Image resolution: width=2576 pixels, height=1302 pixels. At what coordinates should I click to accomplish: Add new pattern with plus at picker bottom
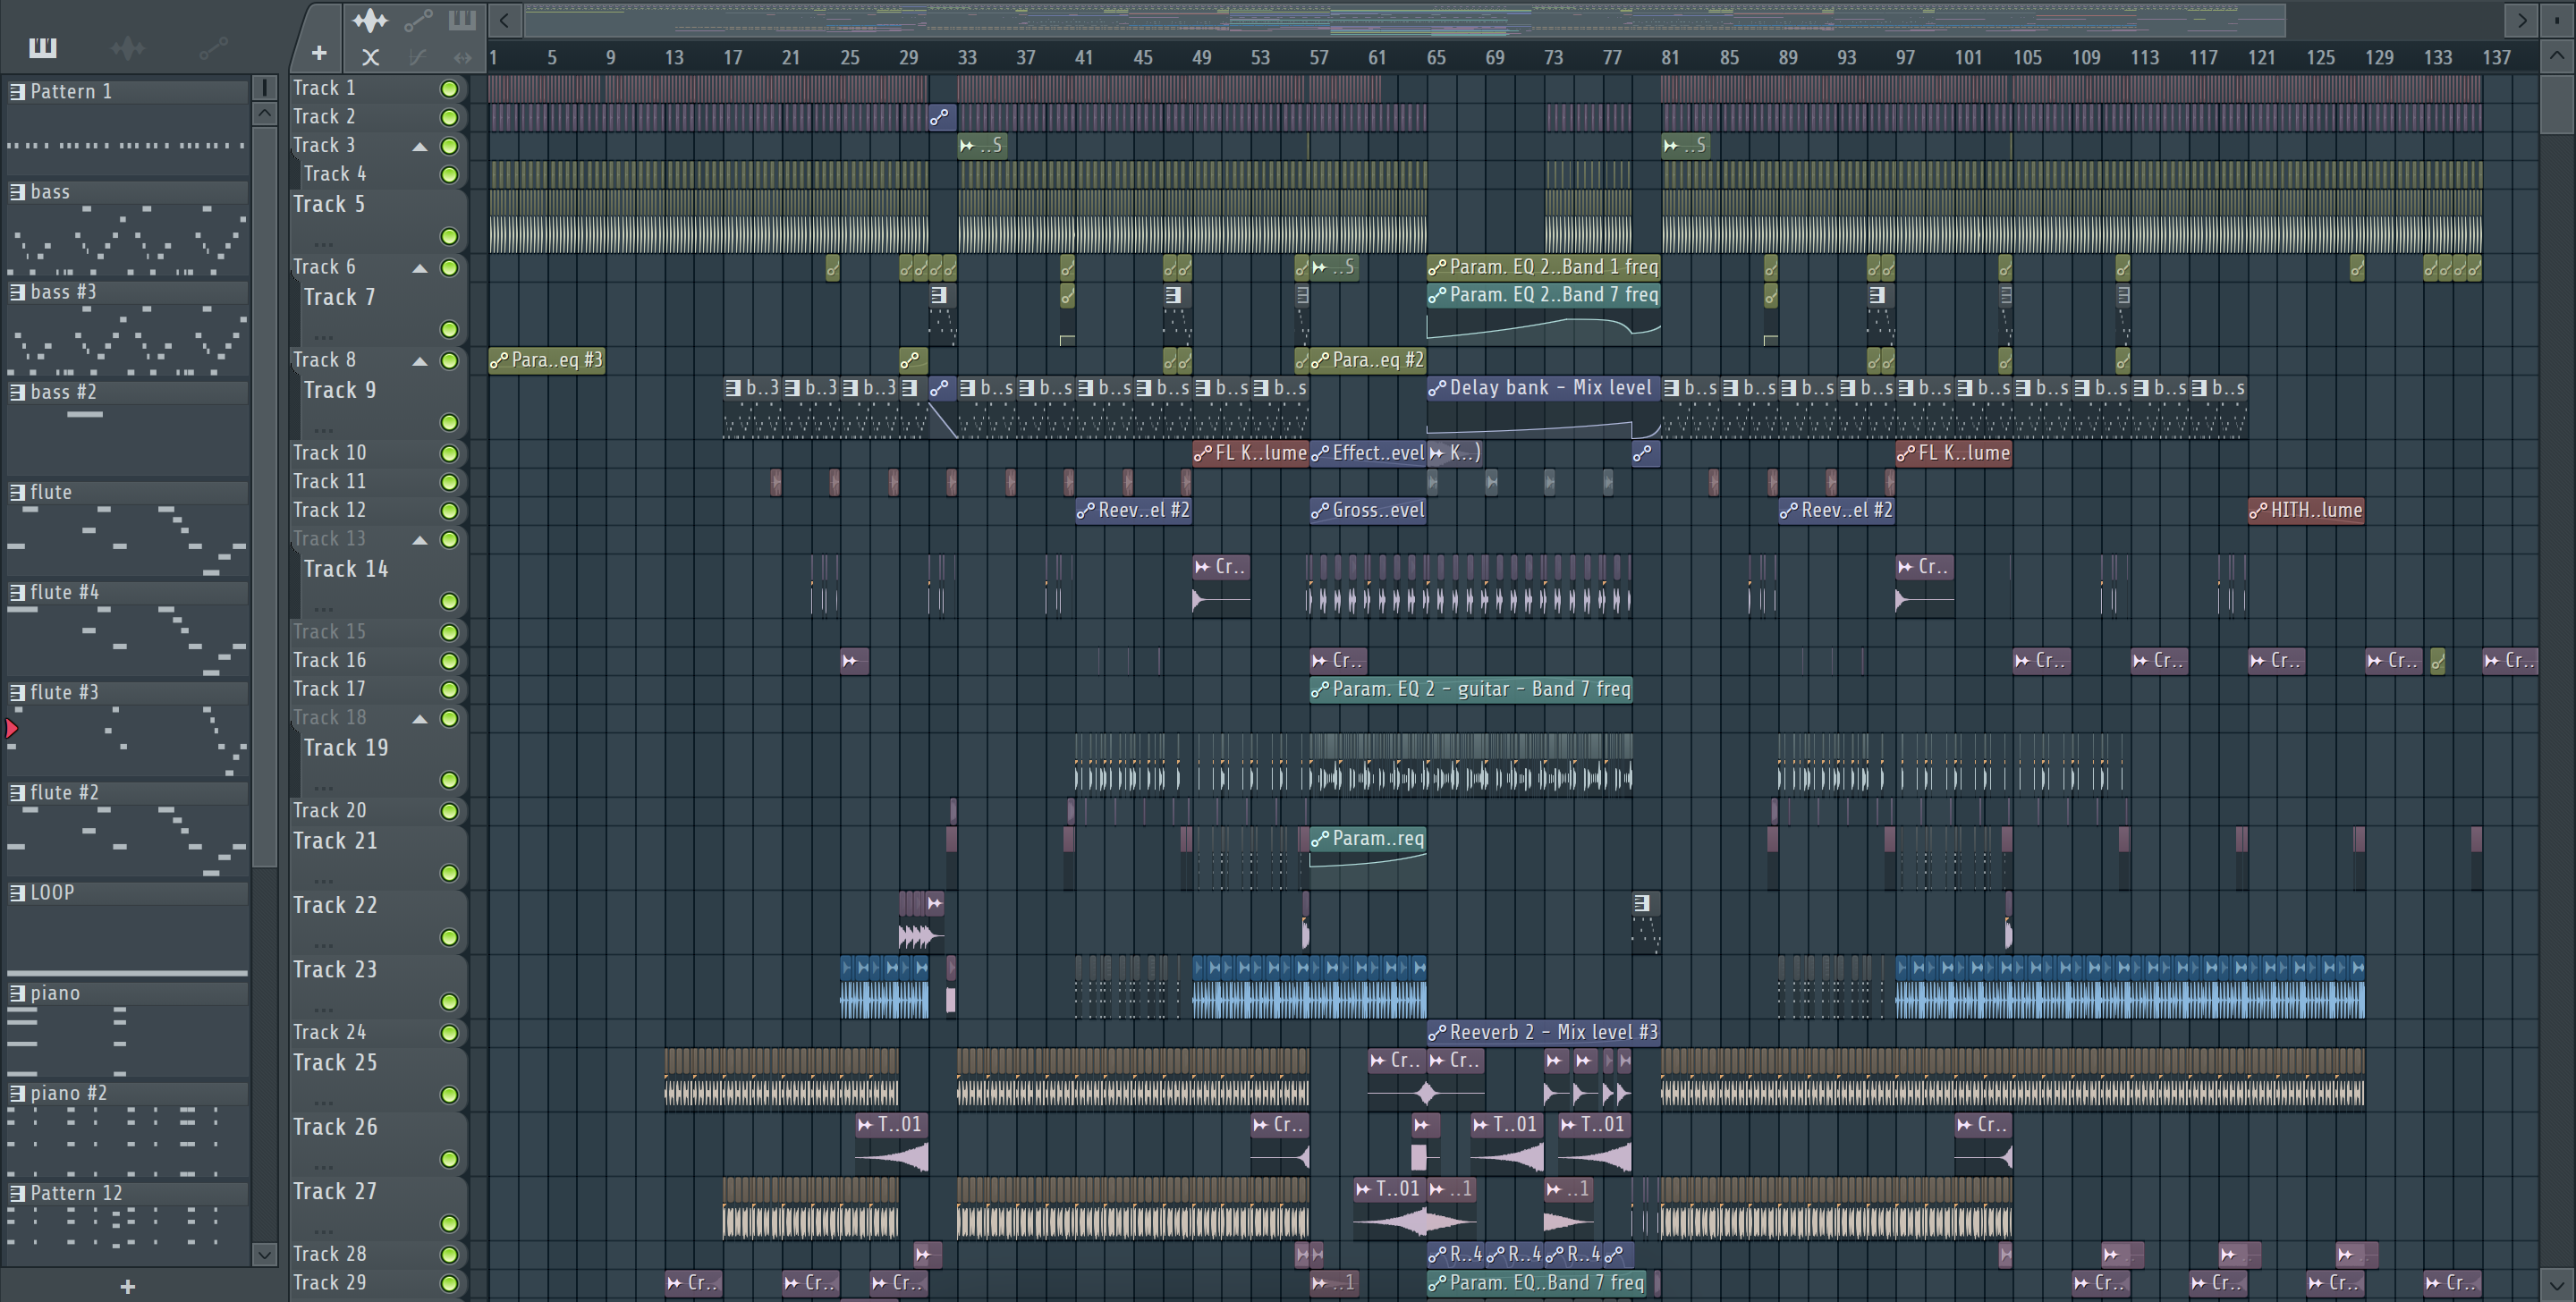pos(127,1286)
